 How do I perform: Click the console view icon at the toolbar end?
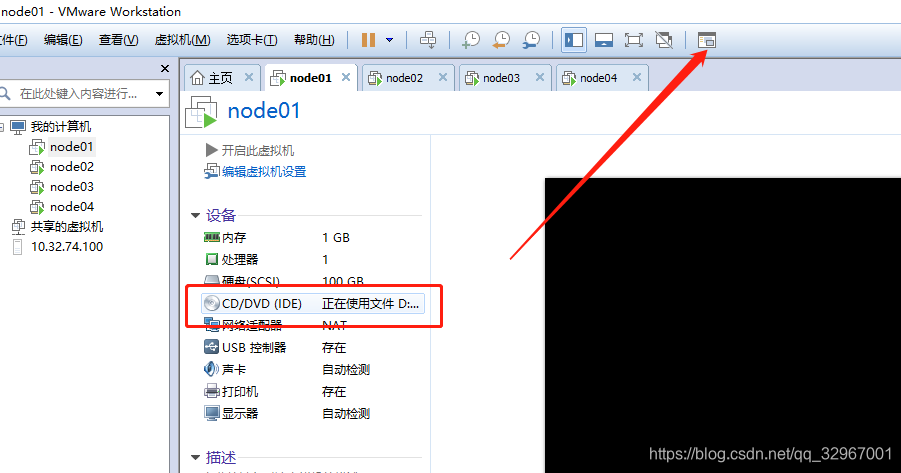click(x=706, y=40)
